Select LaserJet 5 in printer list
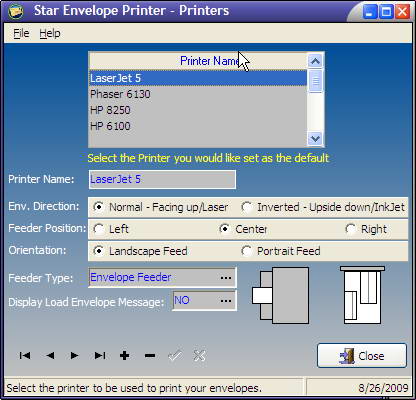Viewport: 416px width, 400px height. (198, 78)
